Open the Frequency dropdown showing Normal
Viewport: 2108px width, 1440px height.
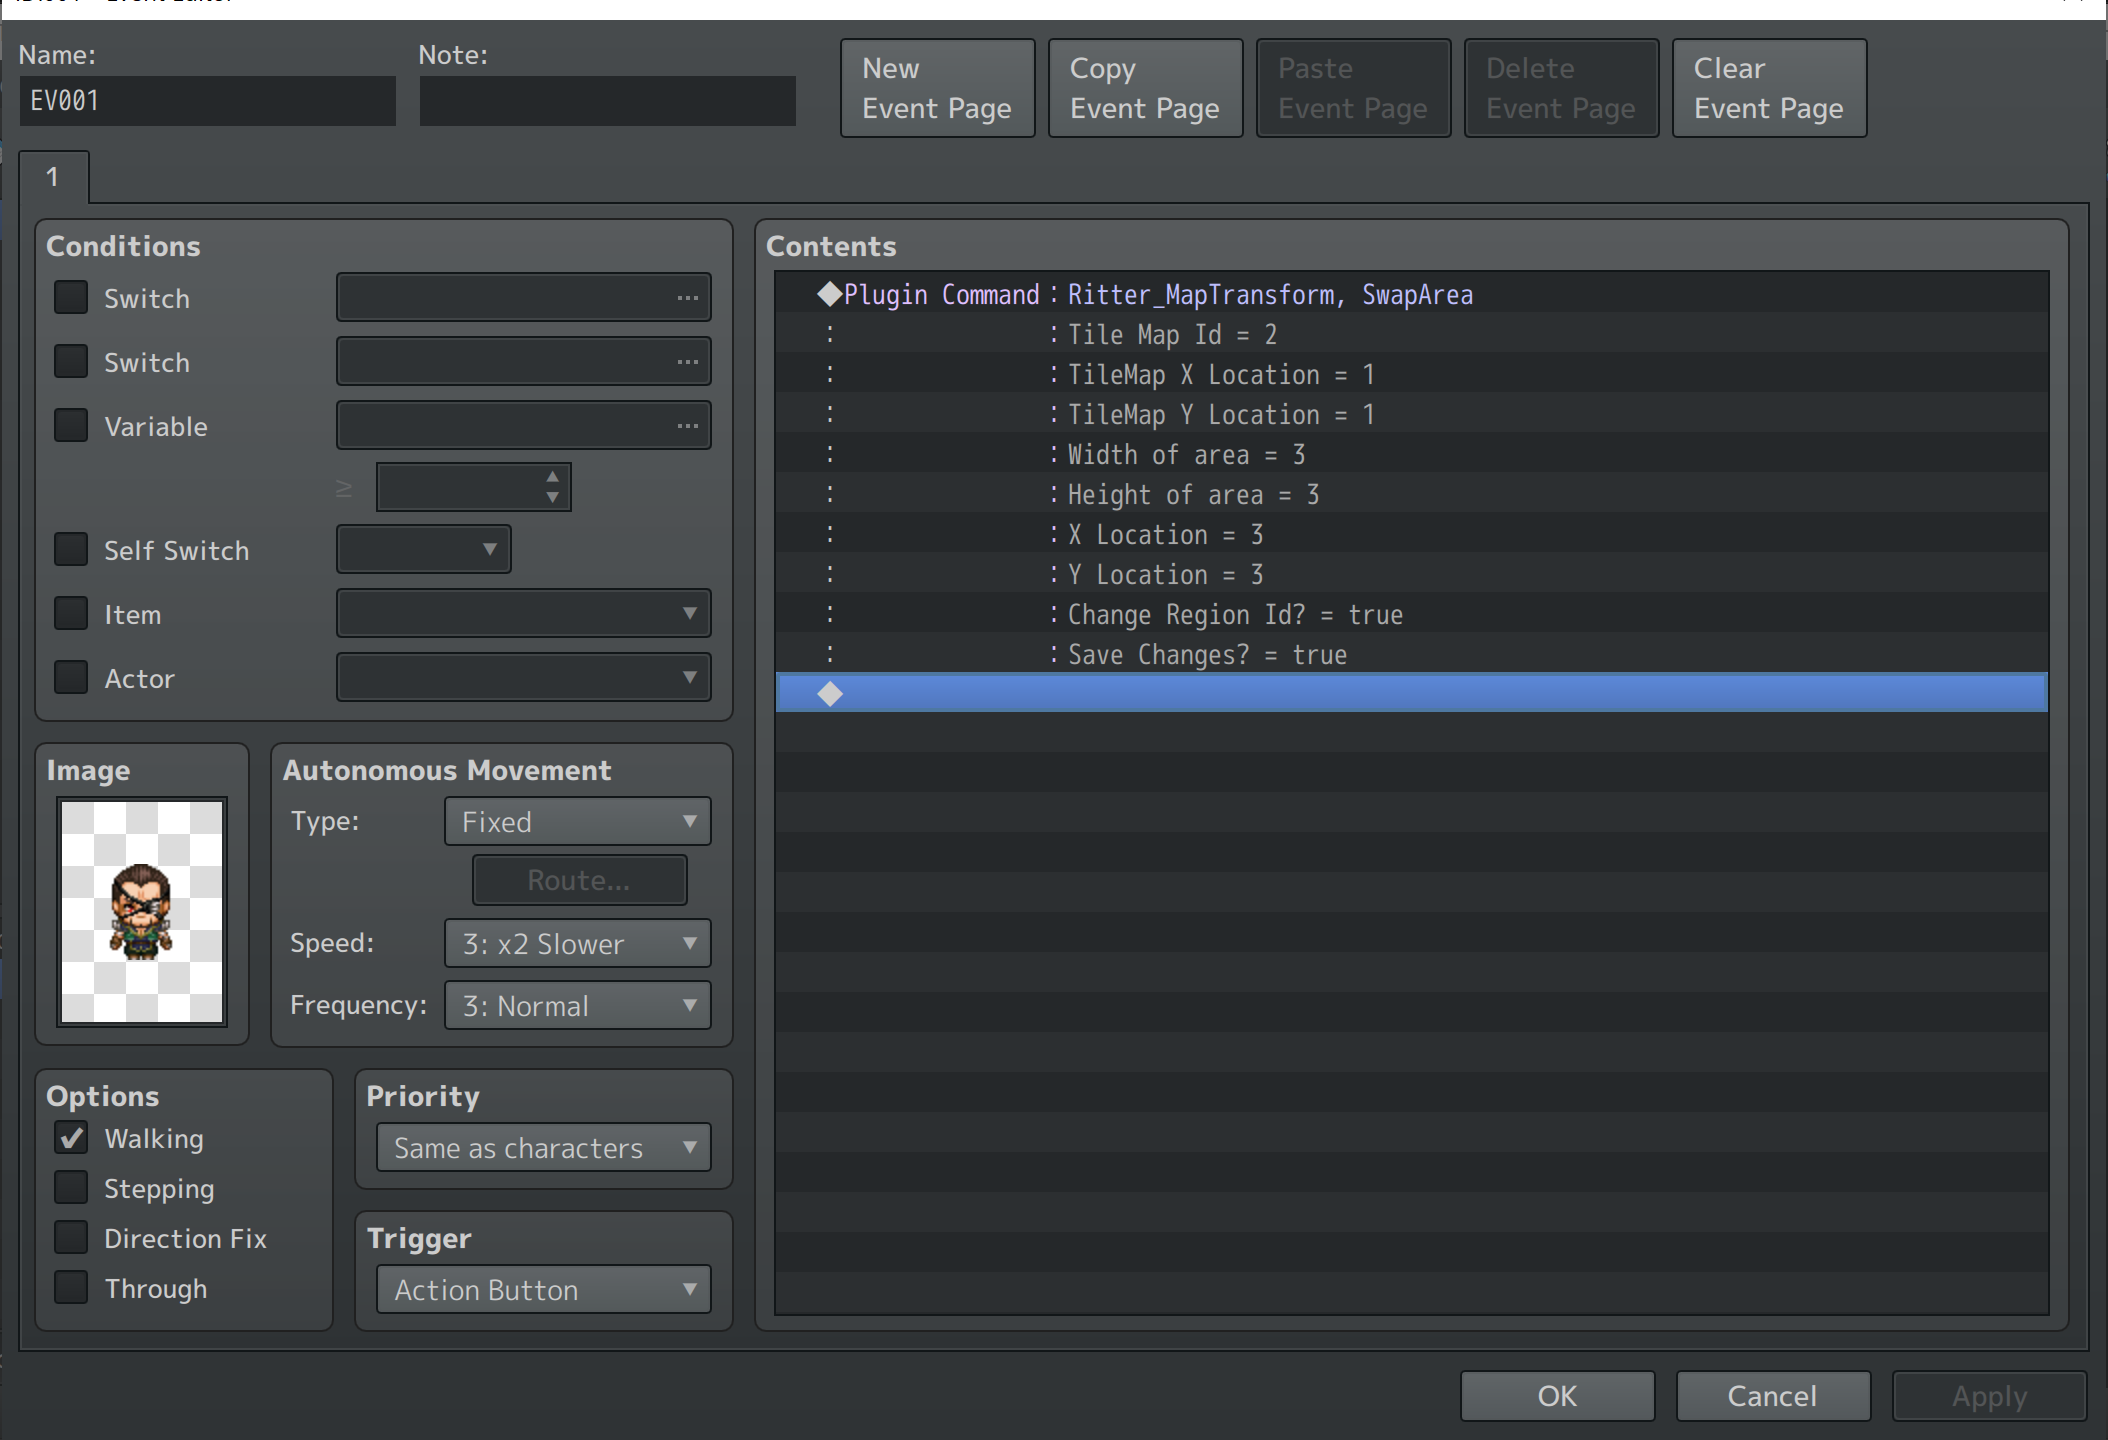578,1005
